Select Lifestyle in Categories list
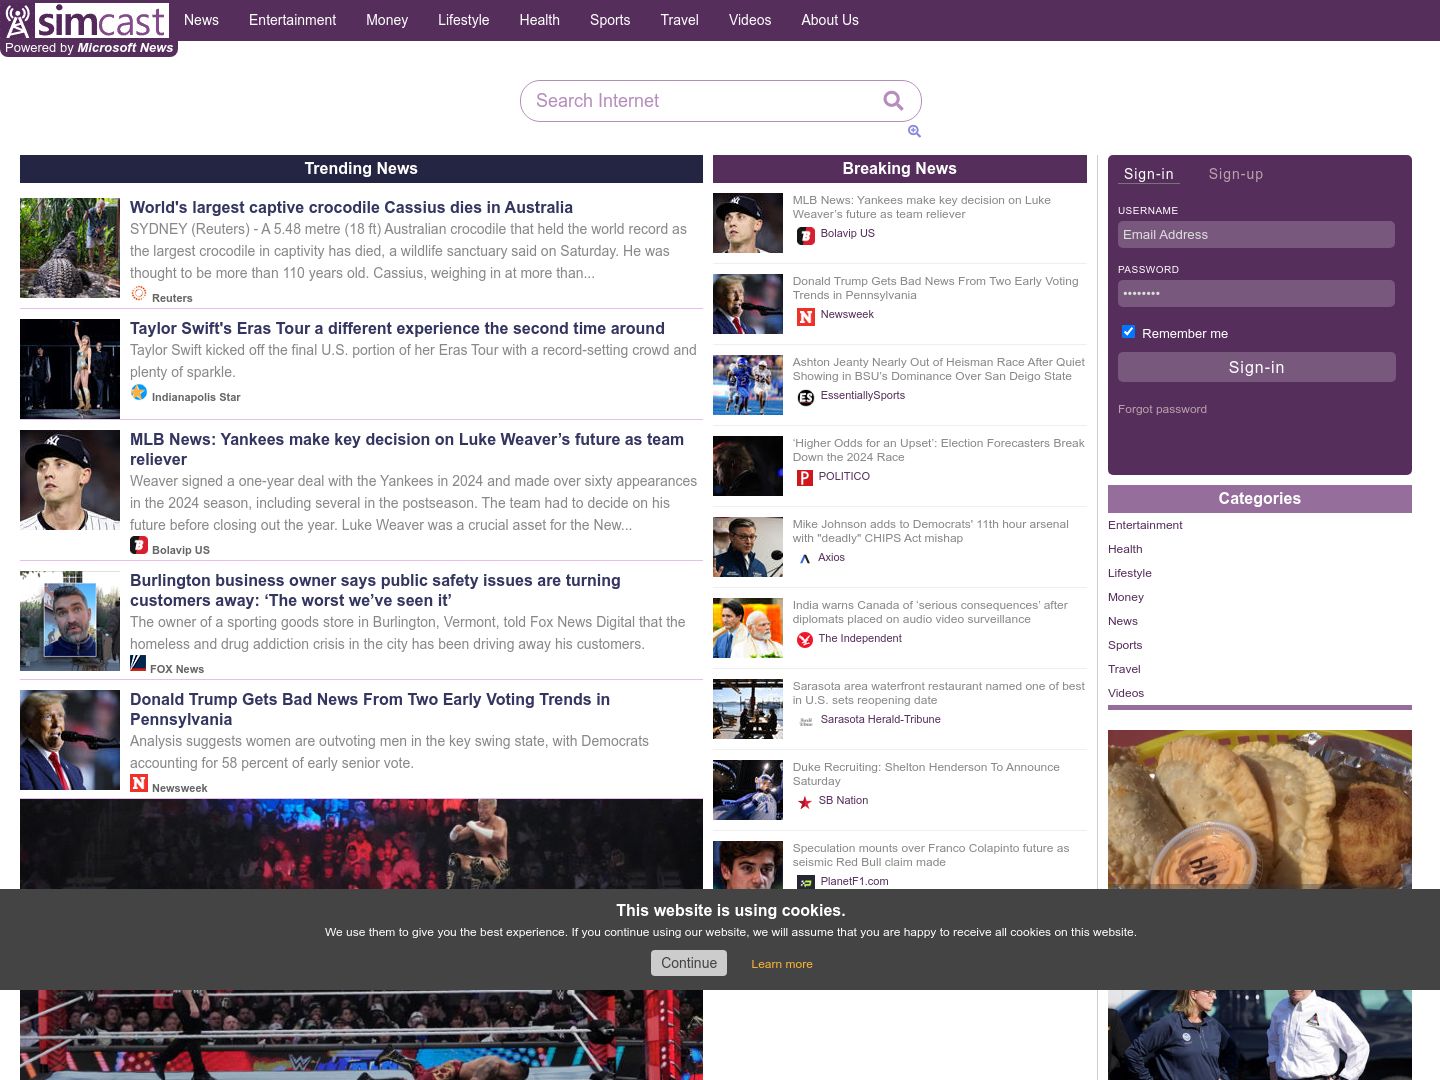The image size is (1440, 1080). click(1130, 573)
